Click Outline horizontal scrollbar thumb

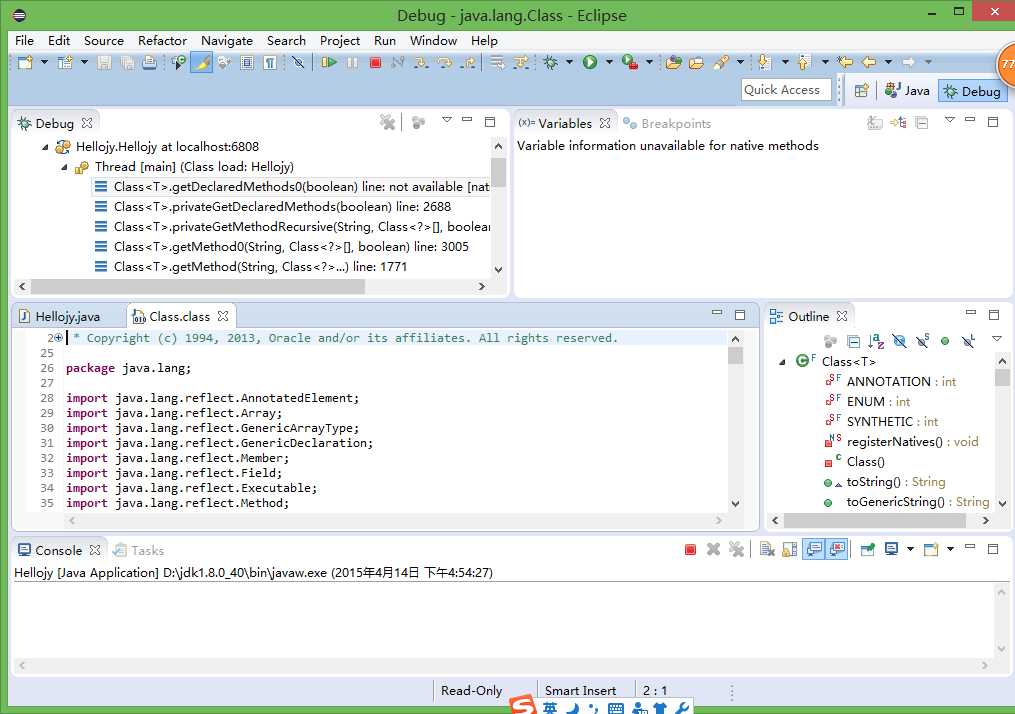pyautogui.click(x=875, y=520)
